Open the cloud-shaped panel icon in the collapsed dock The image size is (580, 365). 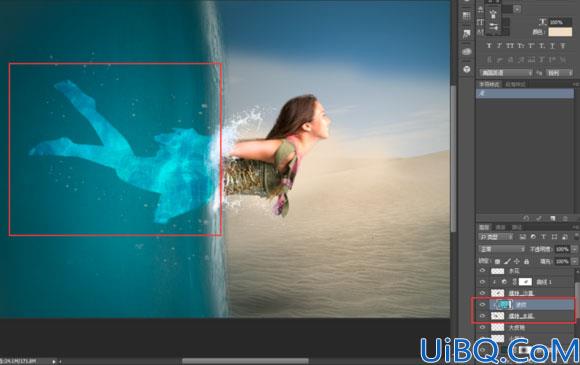tap(466, 51)
